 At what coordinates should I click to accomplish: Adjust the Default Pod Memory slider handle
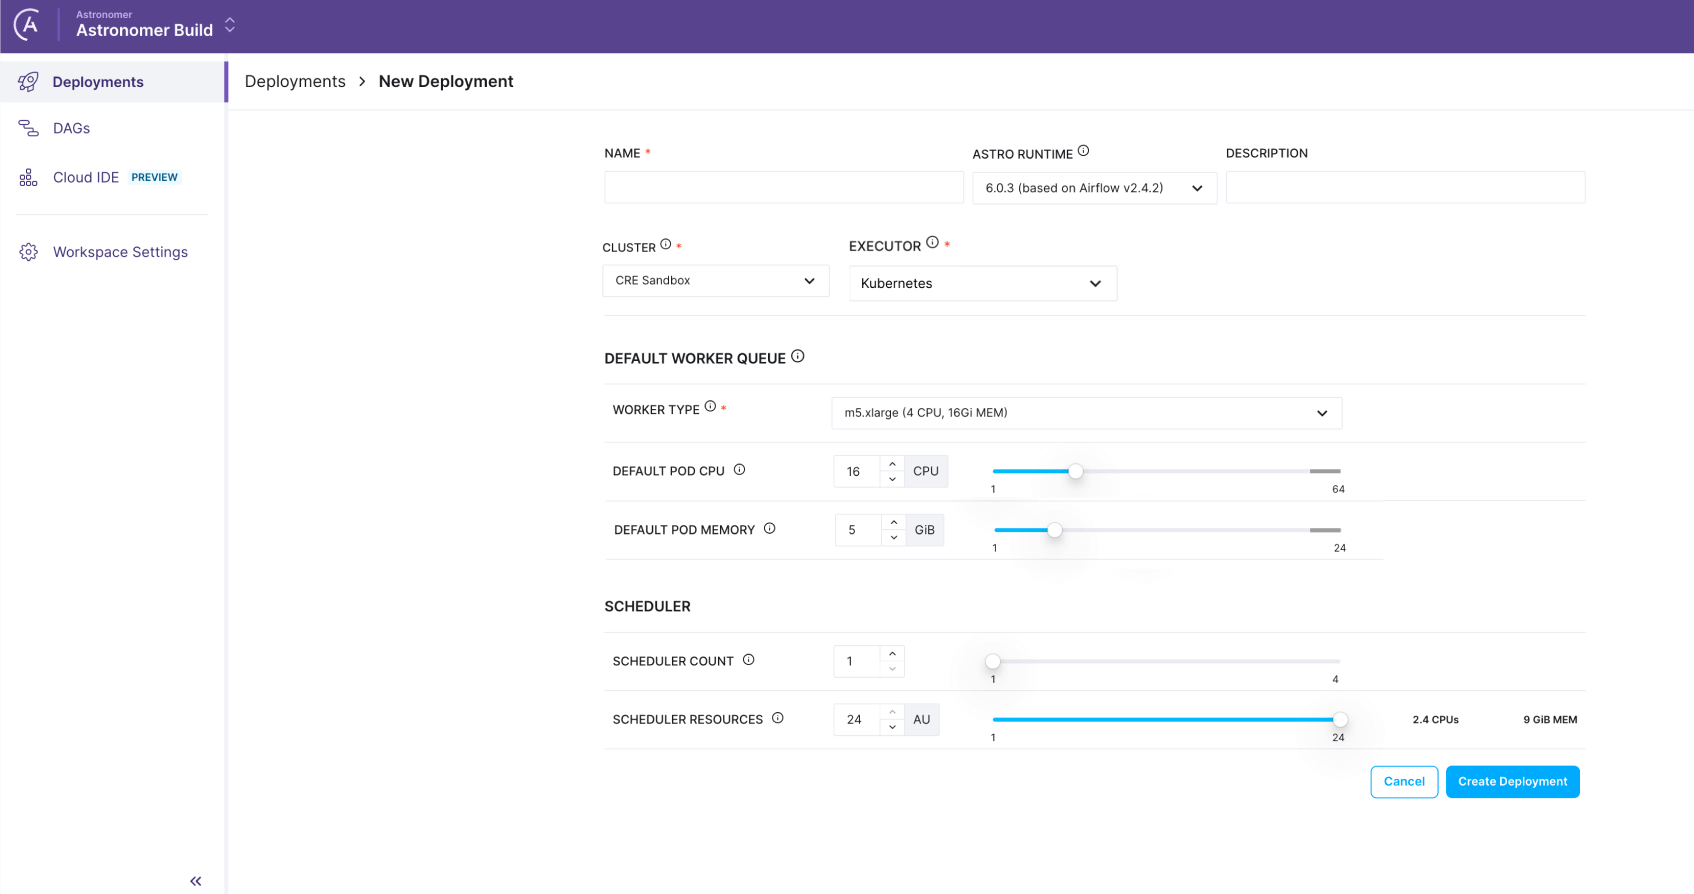(1054, 530)
